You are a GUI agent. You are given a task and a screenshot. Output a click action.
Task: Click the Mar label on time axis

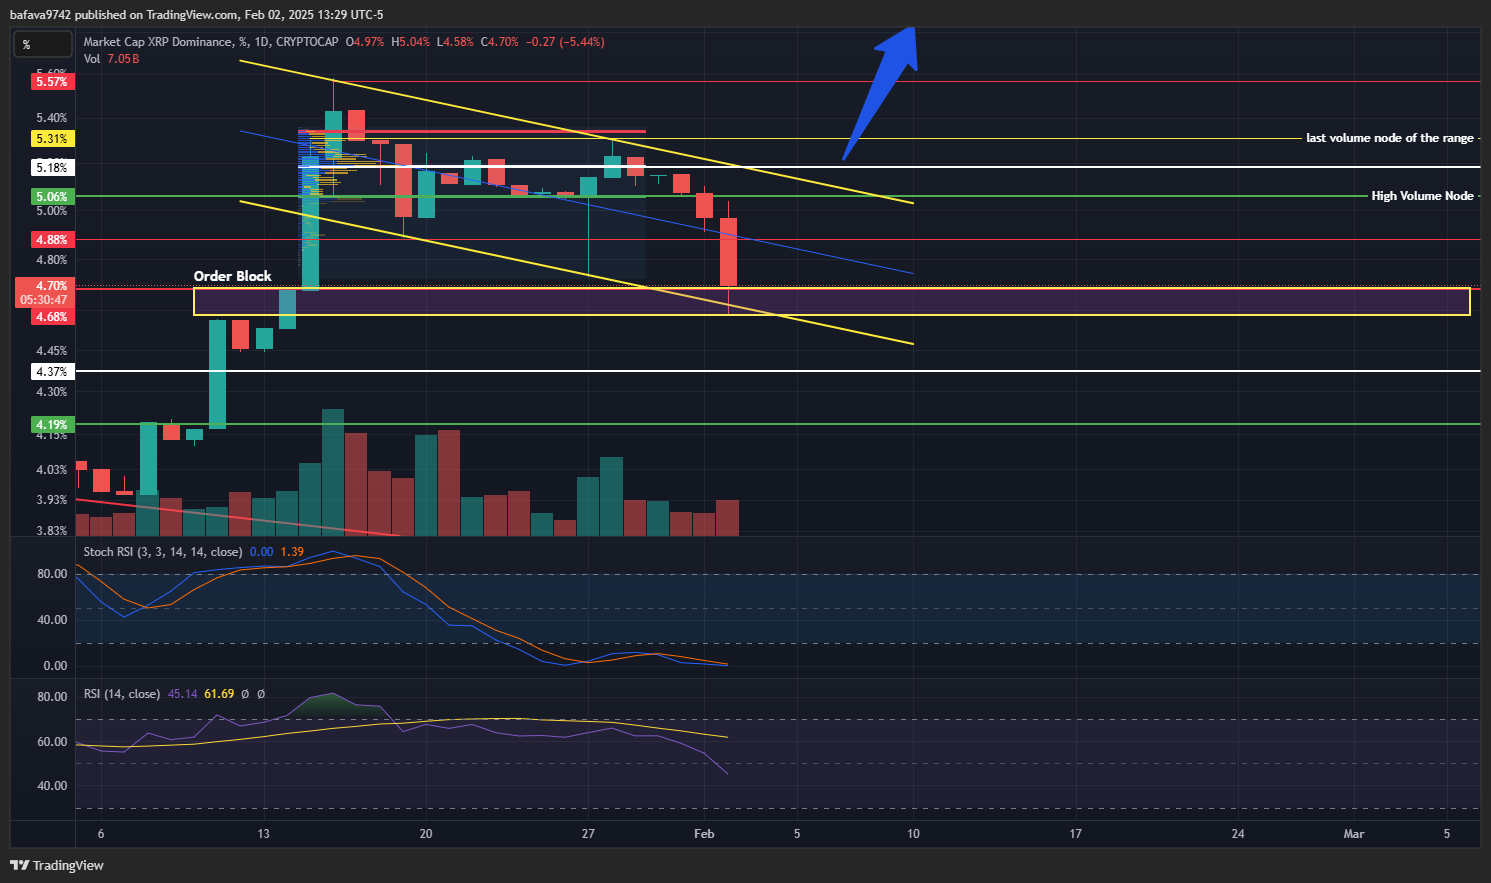1354,834
